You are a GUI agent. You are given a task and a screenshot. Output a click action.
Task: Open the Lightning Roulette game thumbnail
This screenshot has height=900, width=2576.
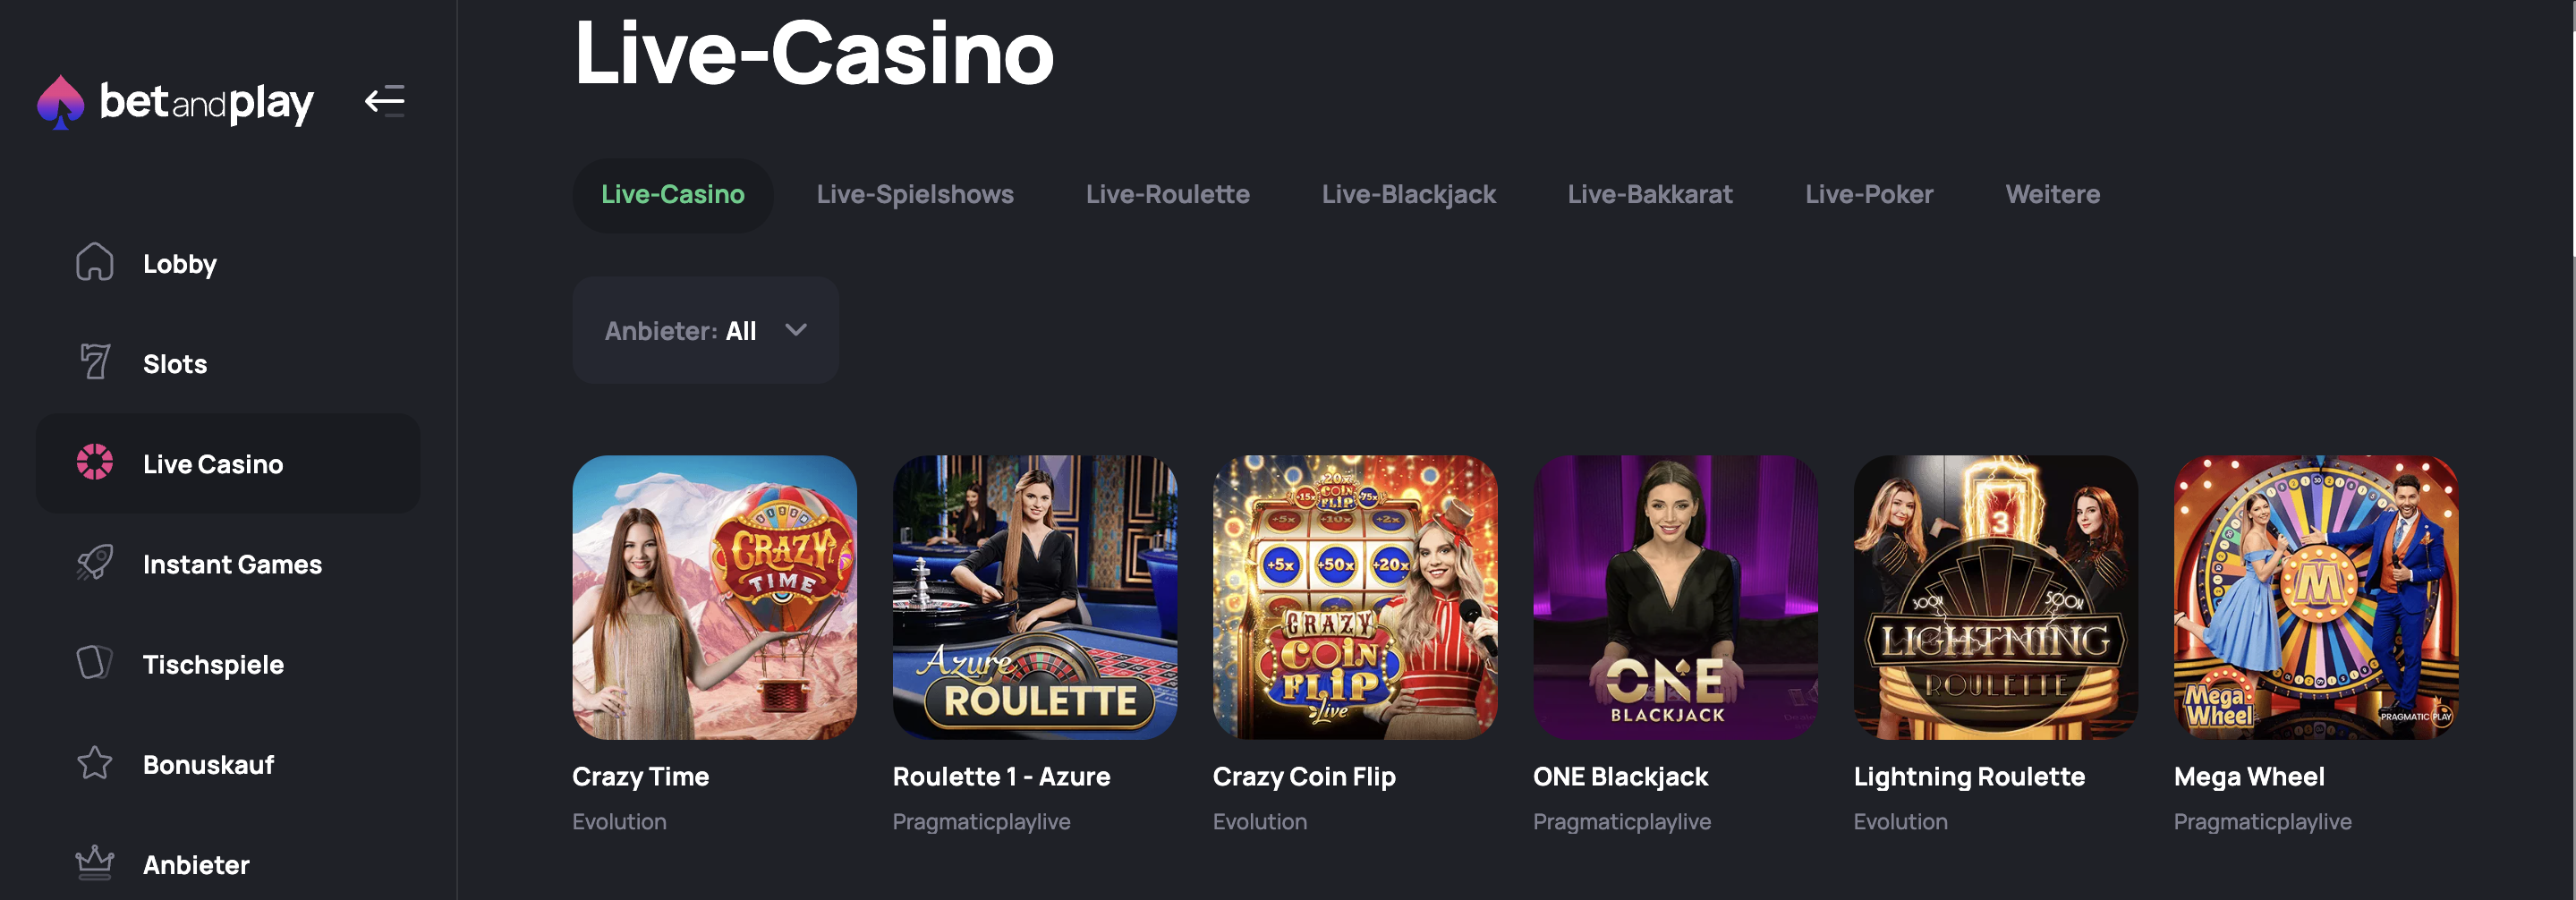click(1995, 598)
